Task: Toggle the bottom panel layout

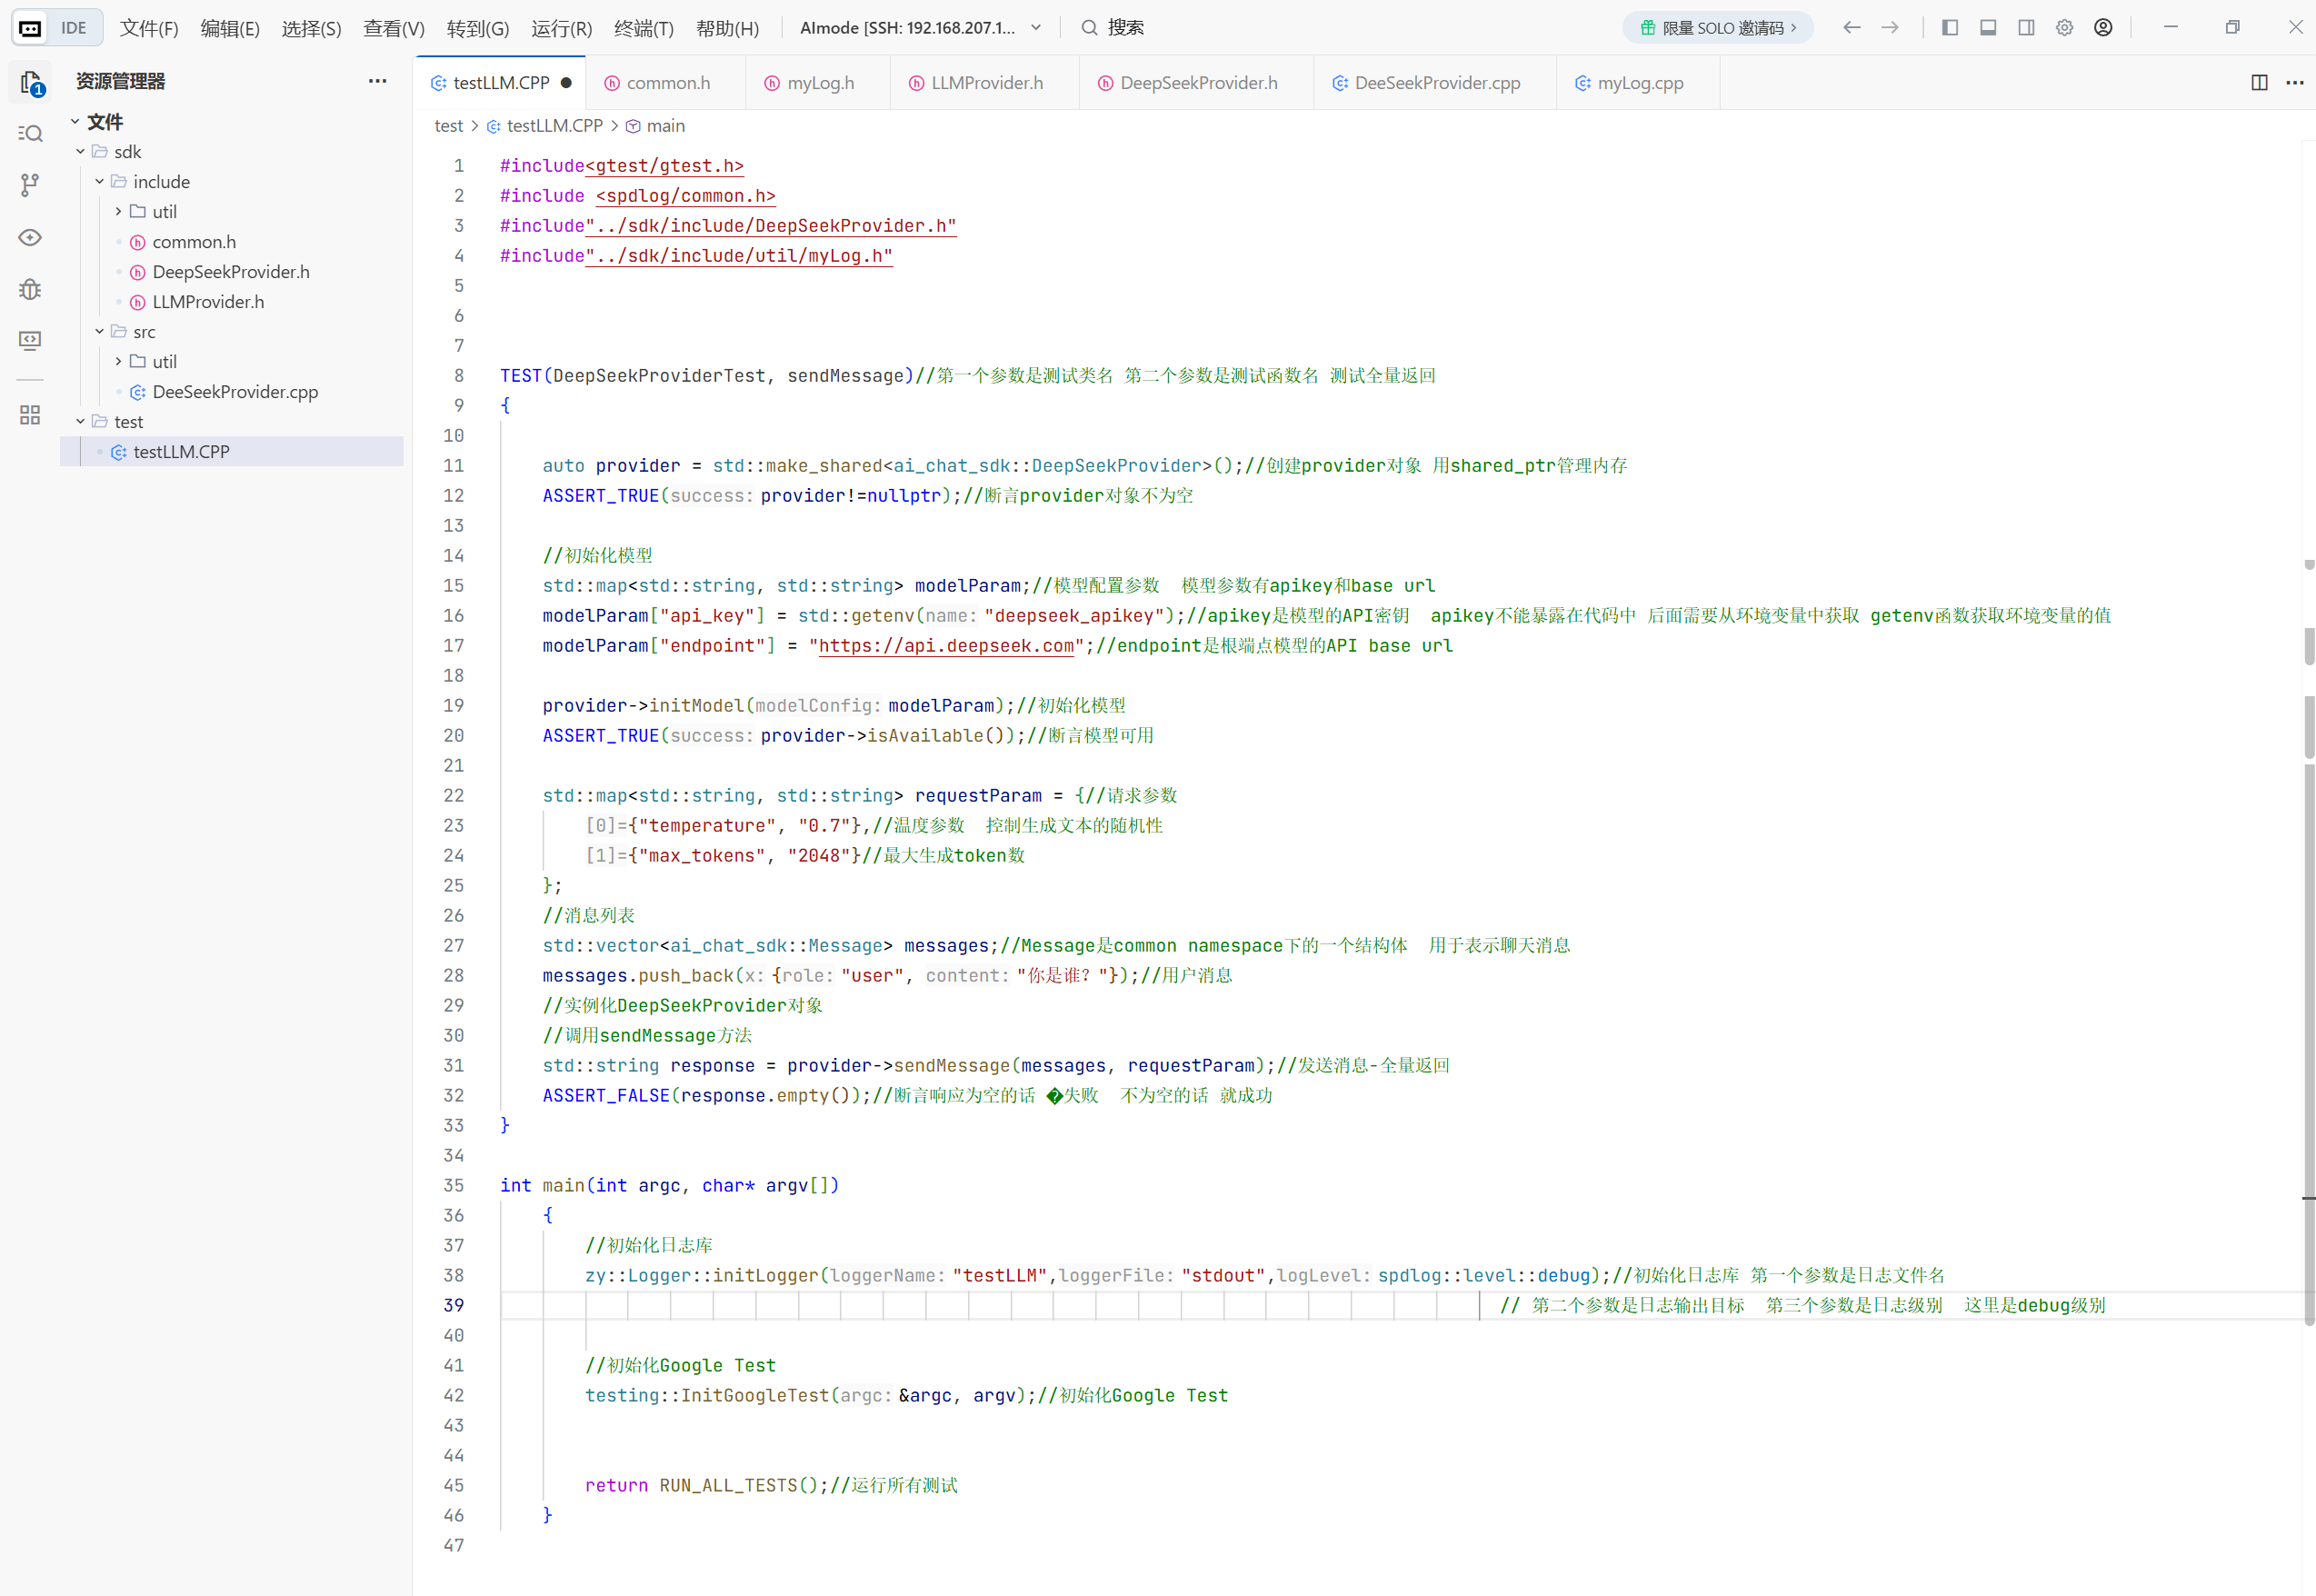Action: (x=1988, y=28)
